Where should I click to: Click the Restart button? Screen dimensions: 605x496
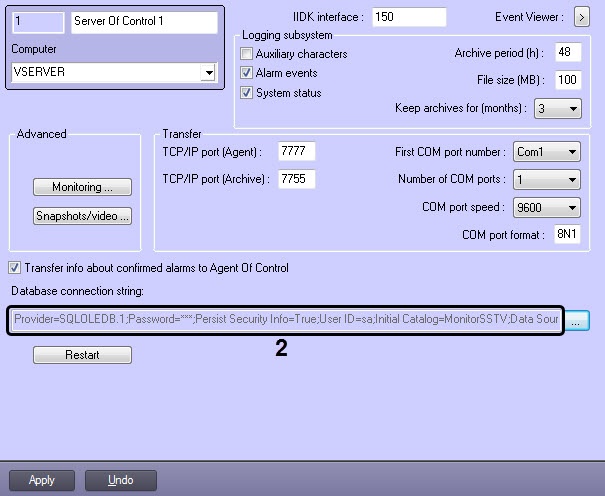pos(82,355)
